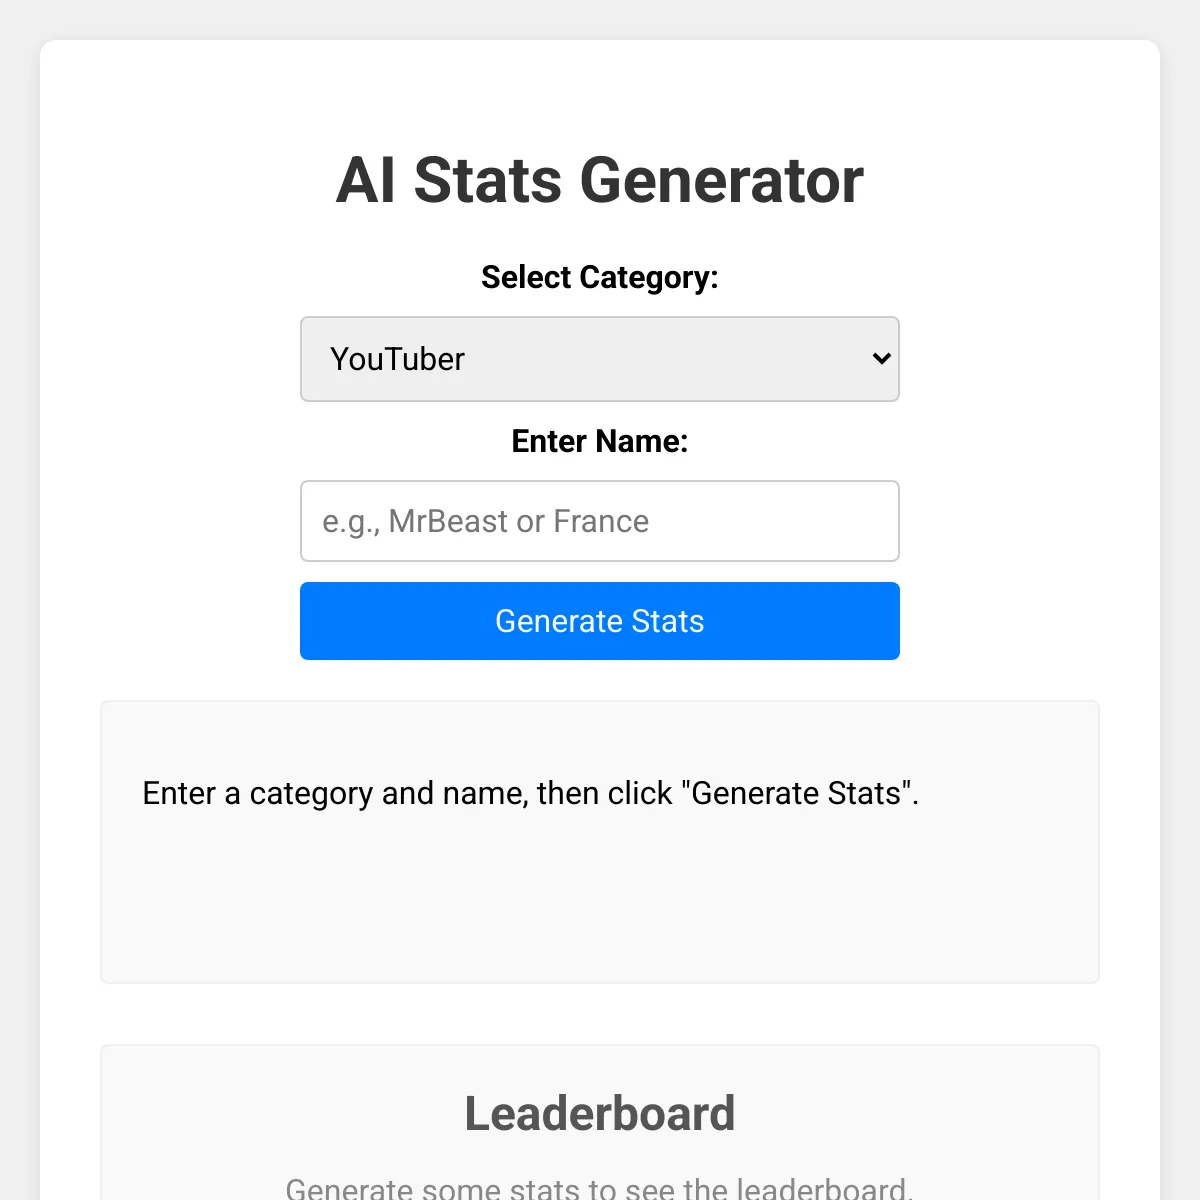1200x1200 pixels.
Task: Click the selected "YouTuber" option text
Action: [x=398, y=359]
